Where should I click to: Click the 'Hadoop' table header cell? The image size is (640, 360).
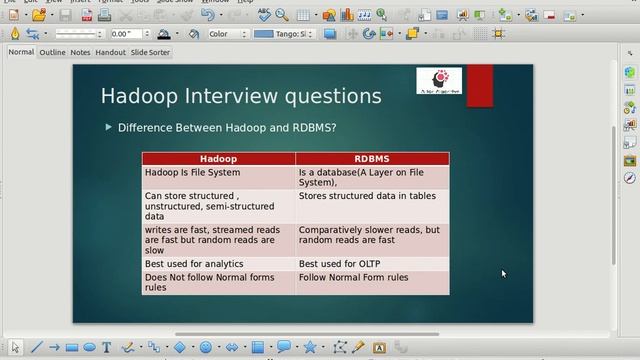click(218, 159)
